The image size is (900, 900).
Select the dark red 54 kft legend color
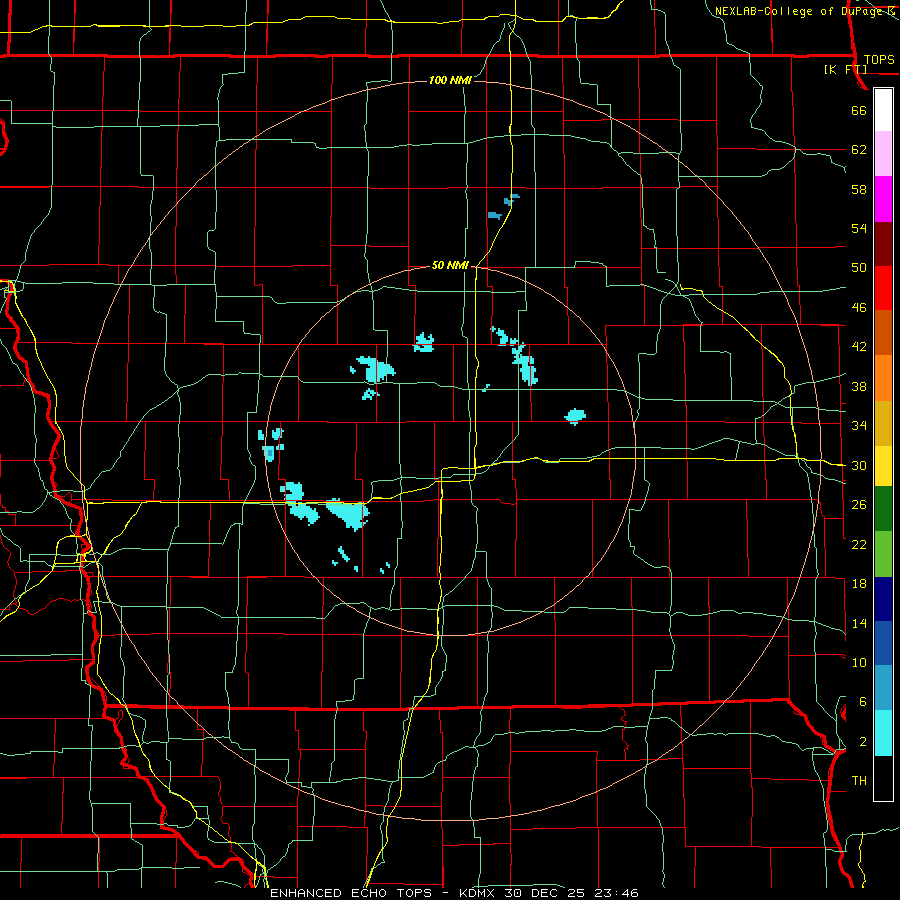point(883,243)
